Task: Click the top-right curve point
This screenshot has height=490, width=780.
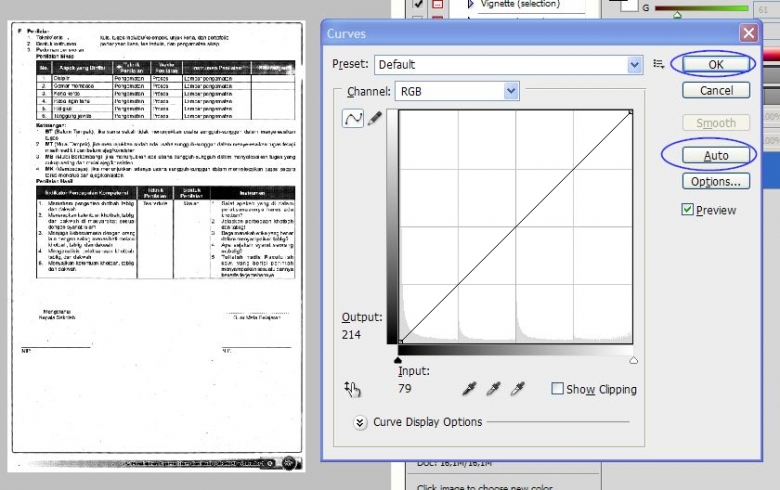Action: coord(632,111)
